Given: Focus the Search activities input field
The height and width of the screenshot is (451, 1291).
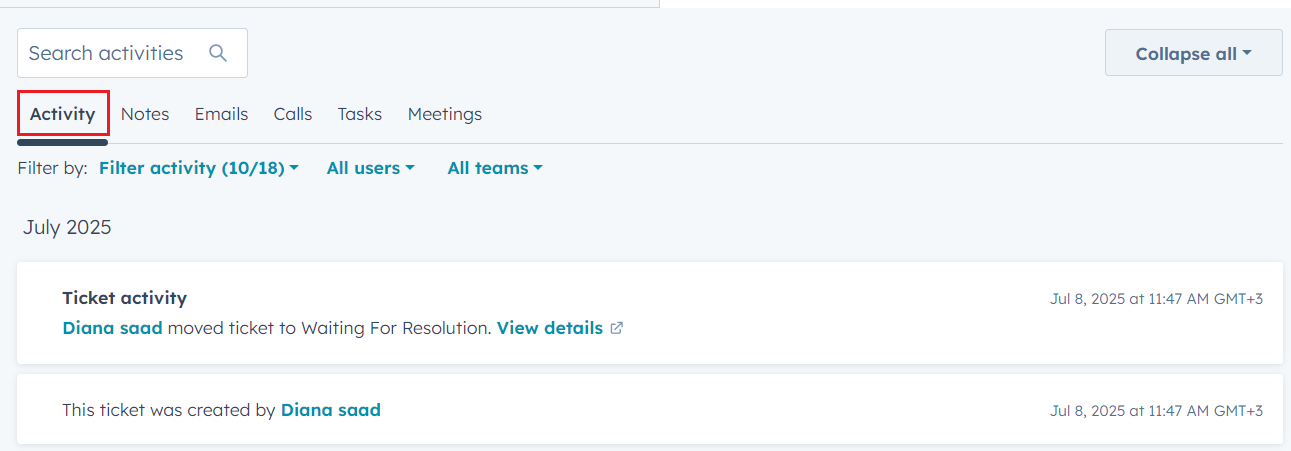Looking at the screenshot, I should (132, 53).
